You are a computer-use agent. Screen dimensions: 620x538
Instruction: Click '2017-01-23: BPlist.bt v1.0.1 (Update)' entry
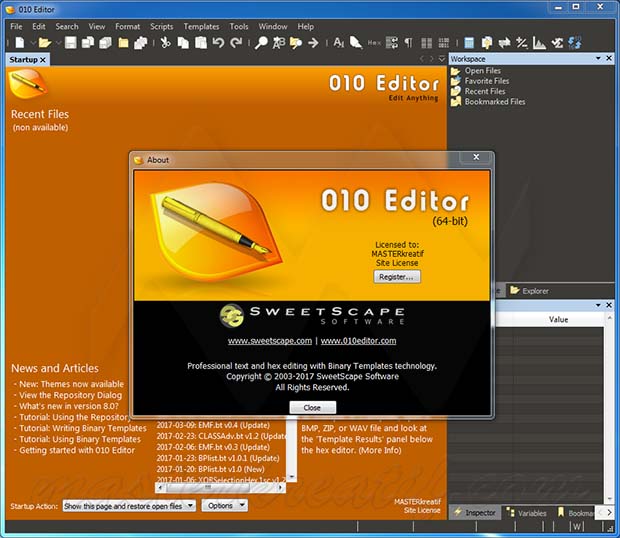click(217, 458)
